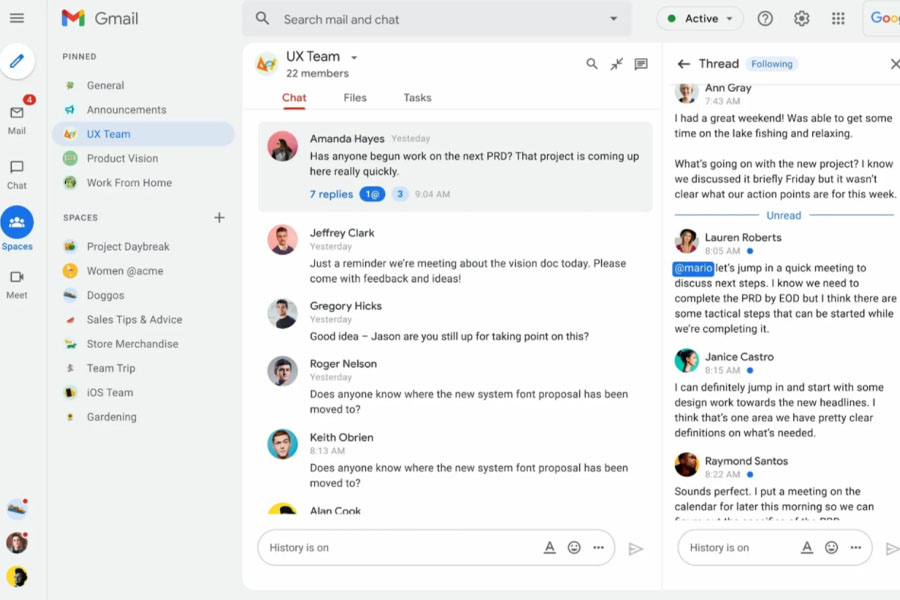
Task: Open the Meet video camera icon
Action: [x=17, y=277]
